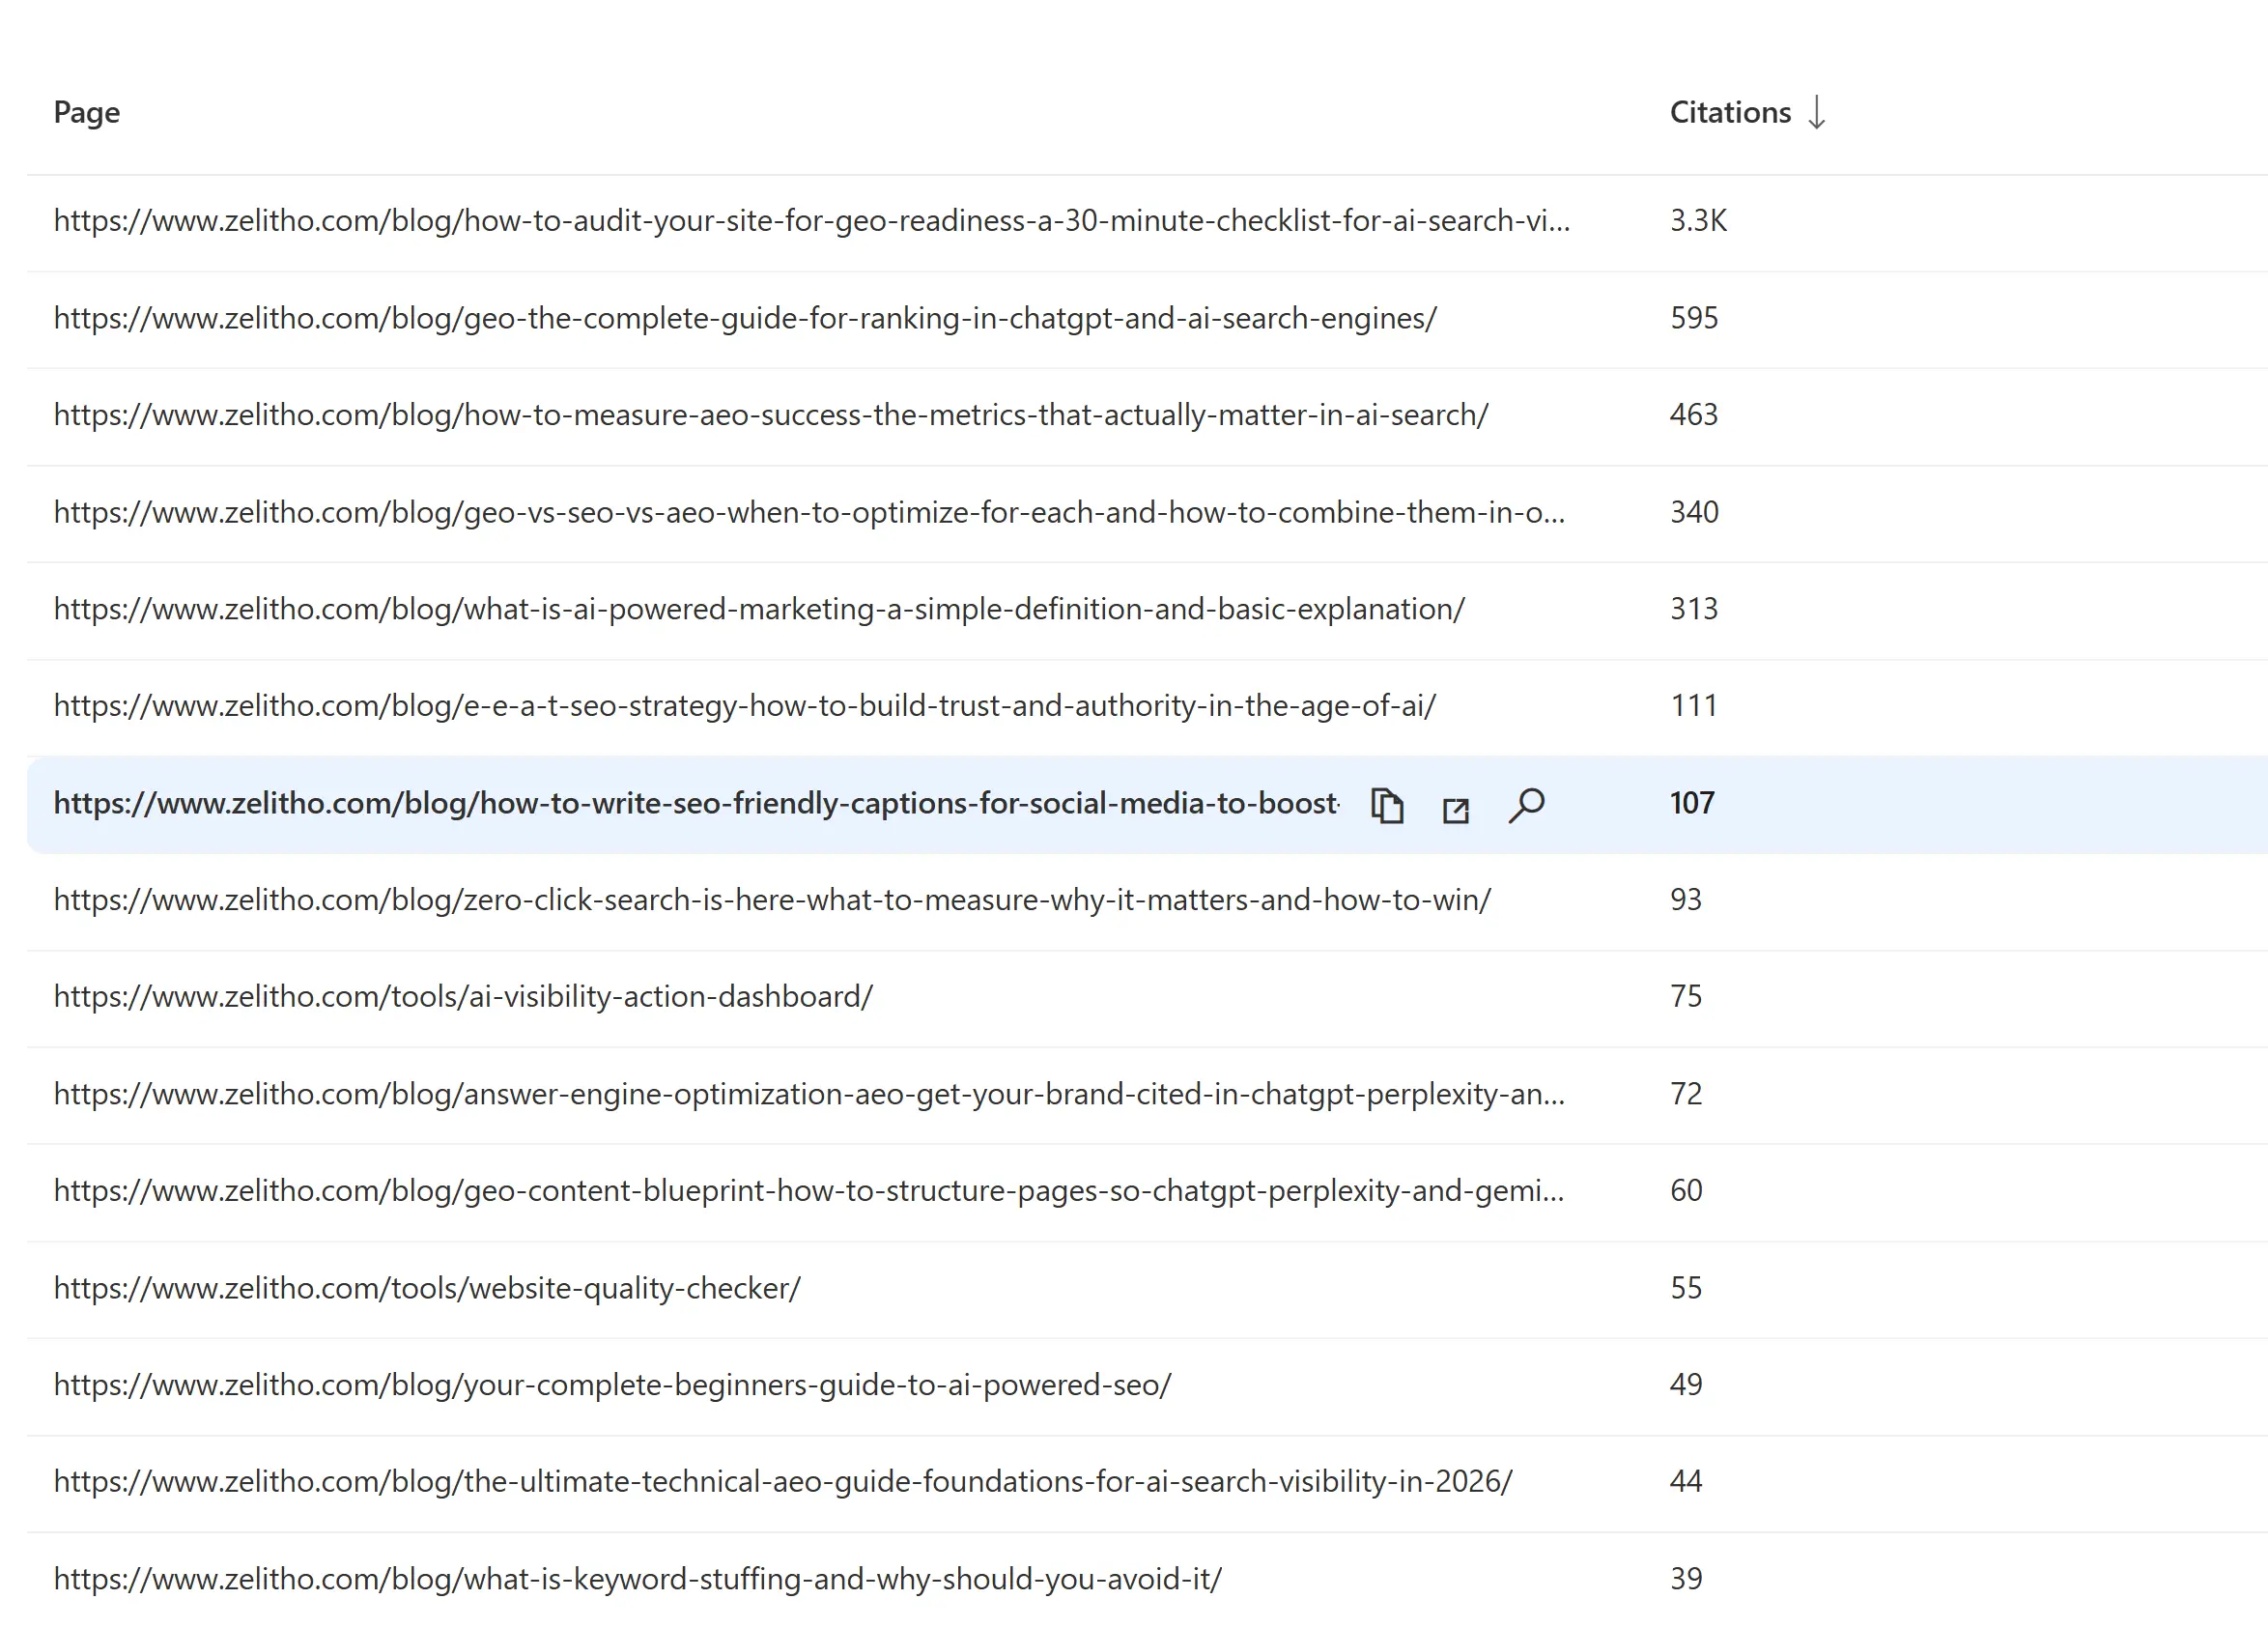
Task: Select the 55 citations value
Action: pos(1686,1288)
